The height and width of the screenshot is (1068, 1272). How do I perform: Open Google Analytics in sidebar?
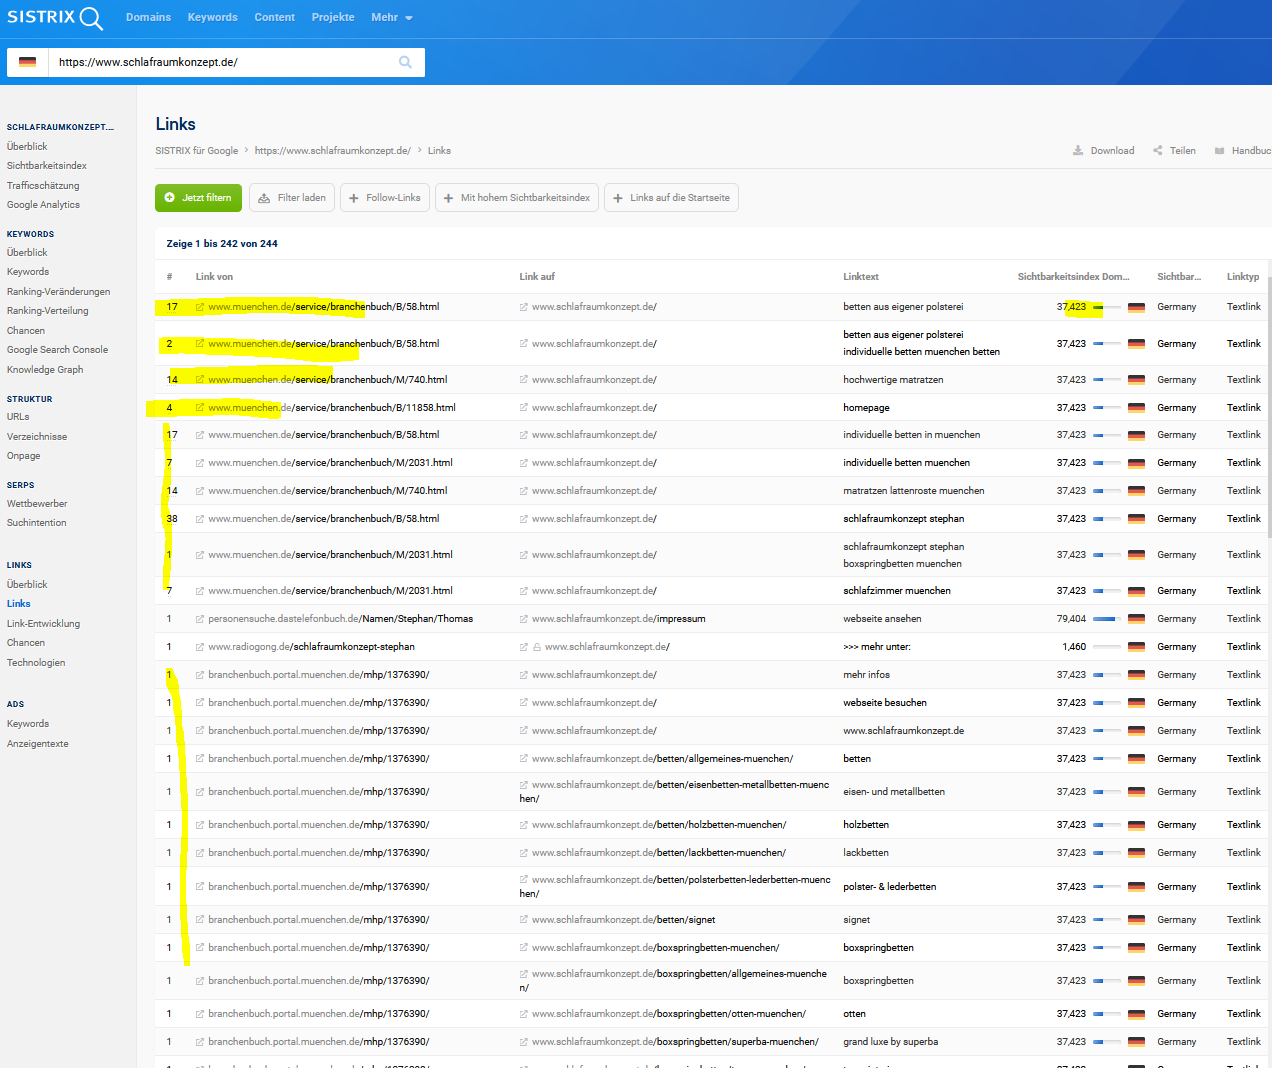tap(43, 205)
